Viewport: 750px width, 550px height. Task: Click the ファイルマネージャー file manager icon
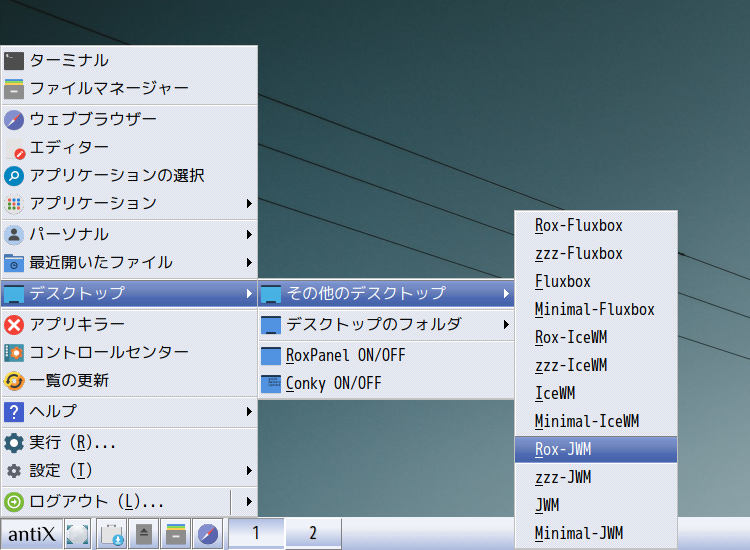(x=14, y=89)
